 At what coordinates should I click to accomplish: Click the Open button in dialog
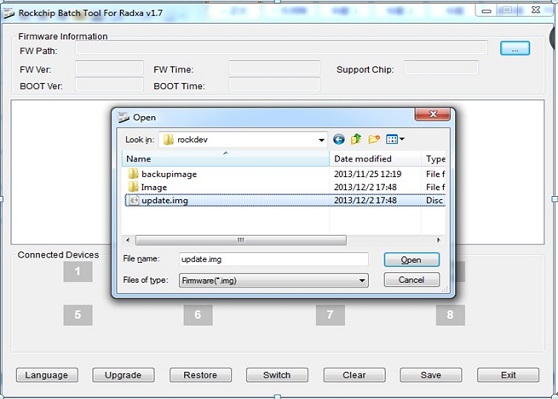(x=412, y=260)
